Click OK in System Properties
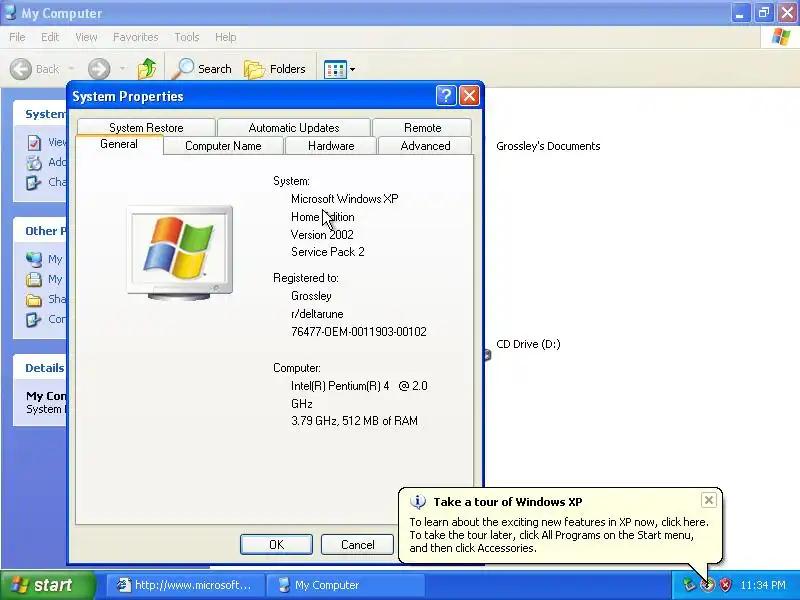 point(277,544)
